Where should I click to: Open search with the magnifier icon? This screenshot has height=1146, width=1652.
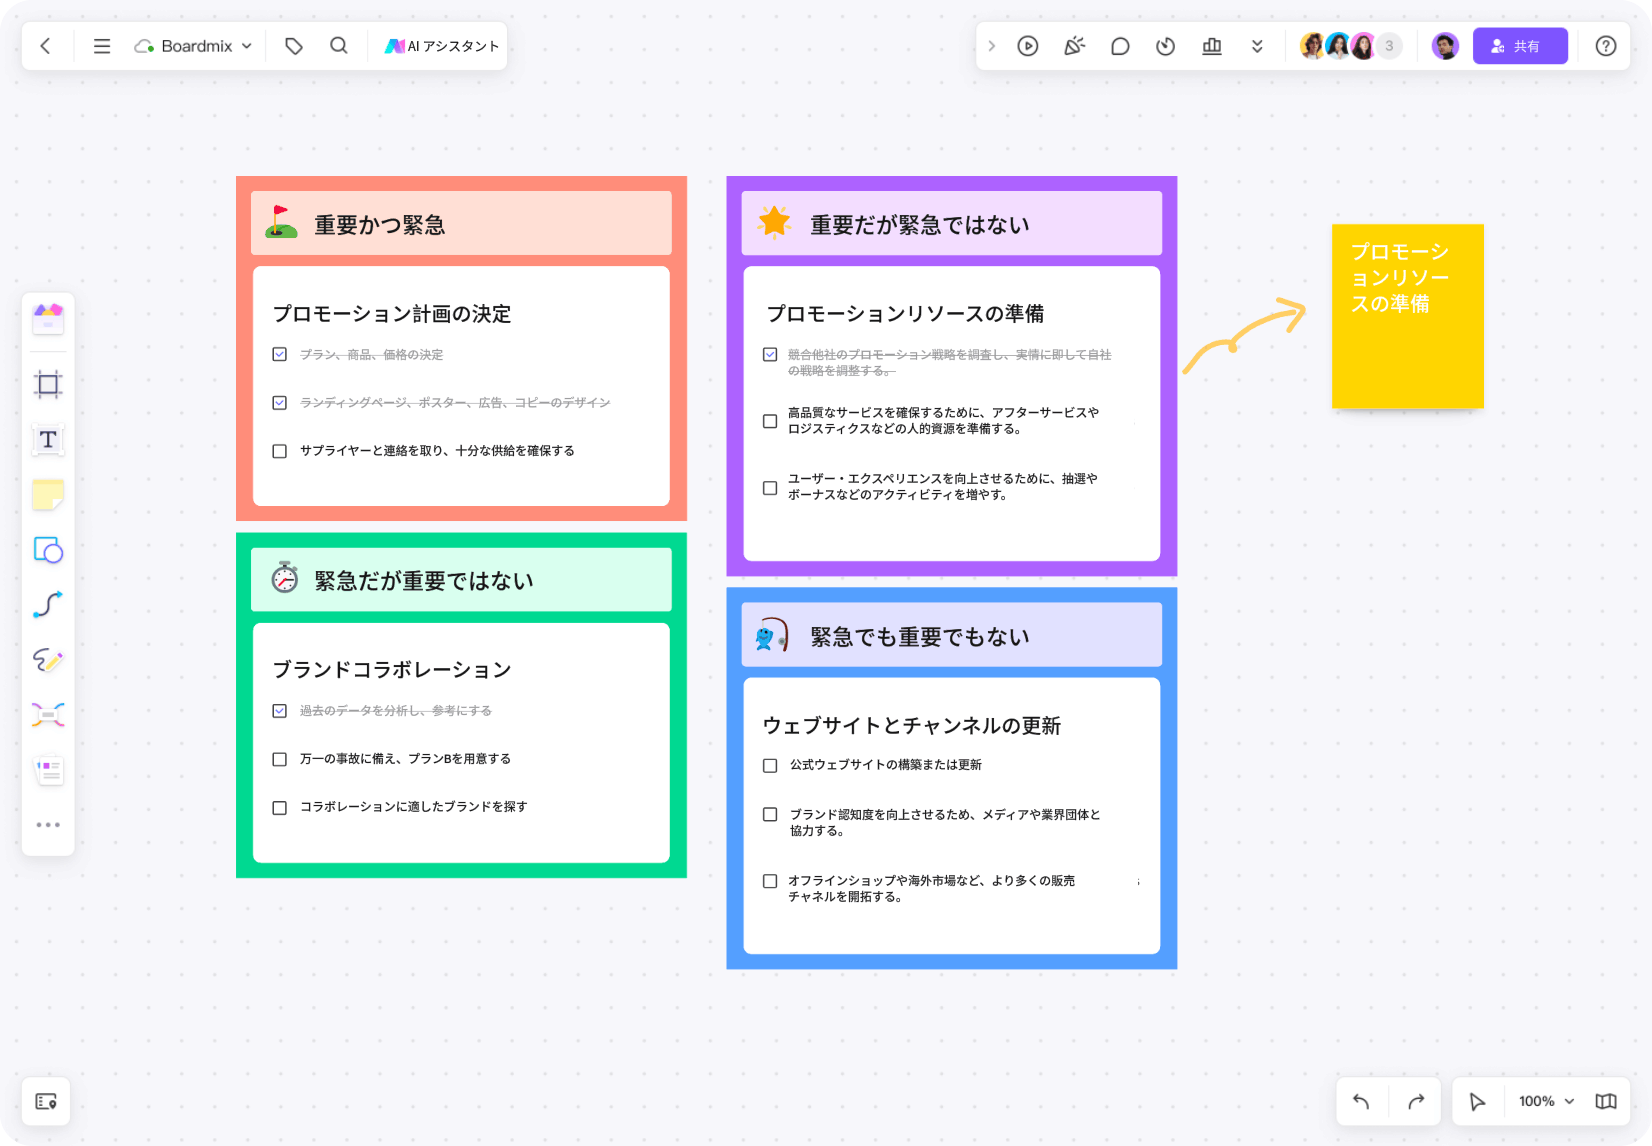(x=339, y=46)
